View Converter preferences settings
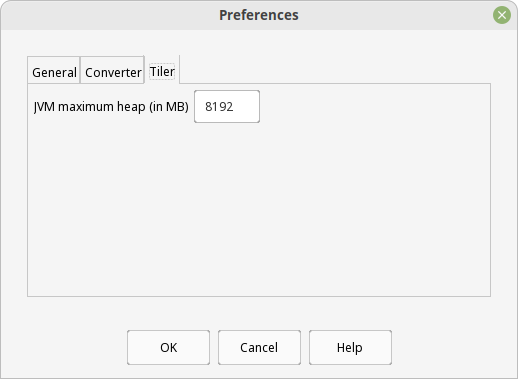This screenshot has width=518, height=379. pos(113,70)
